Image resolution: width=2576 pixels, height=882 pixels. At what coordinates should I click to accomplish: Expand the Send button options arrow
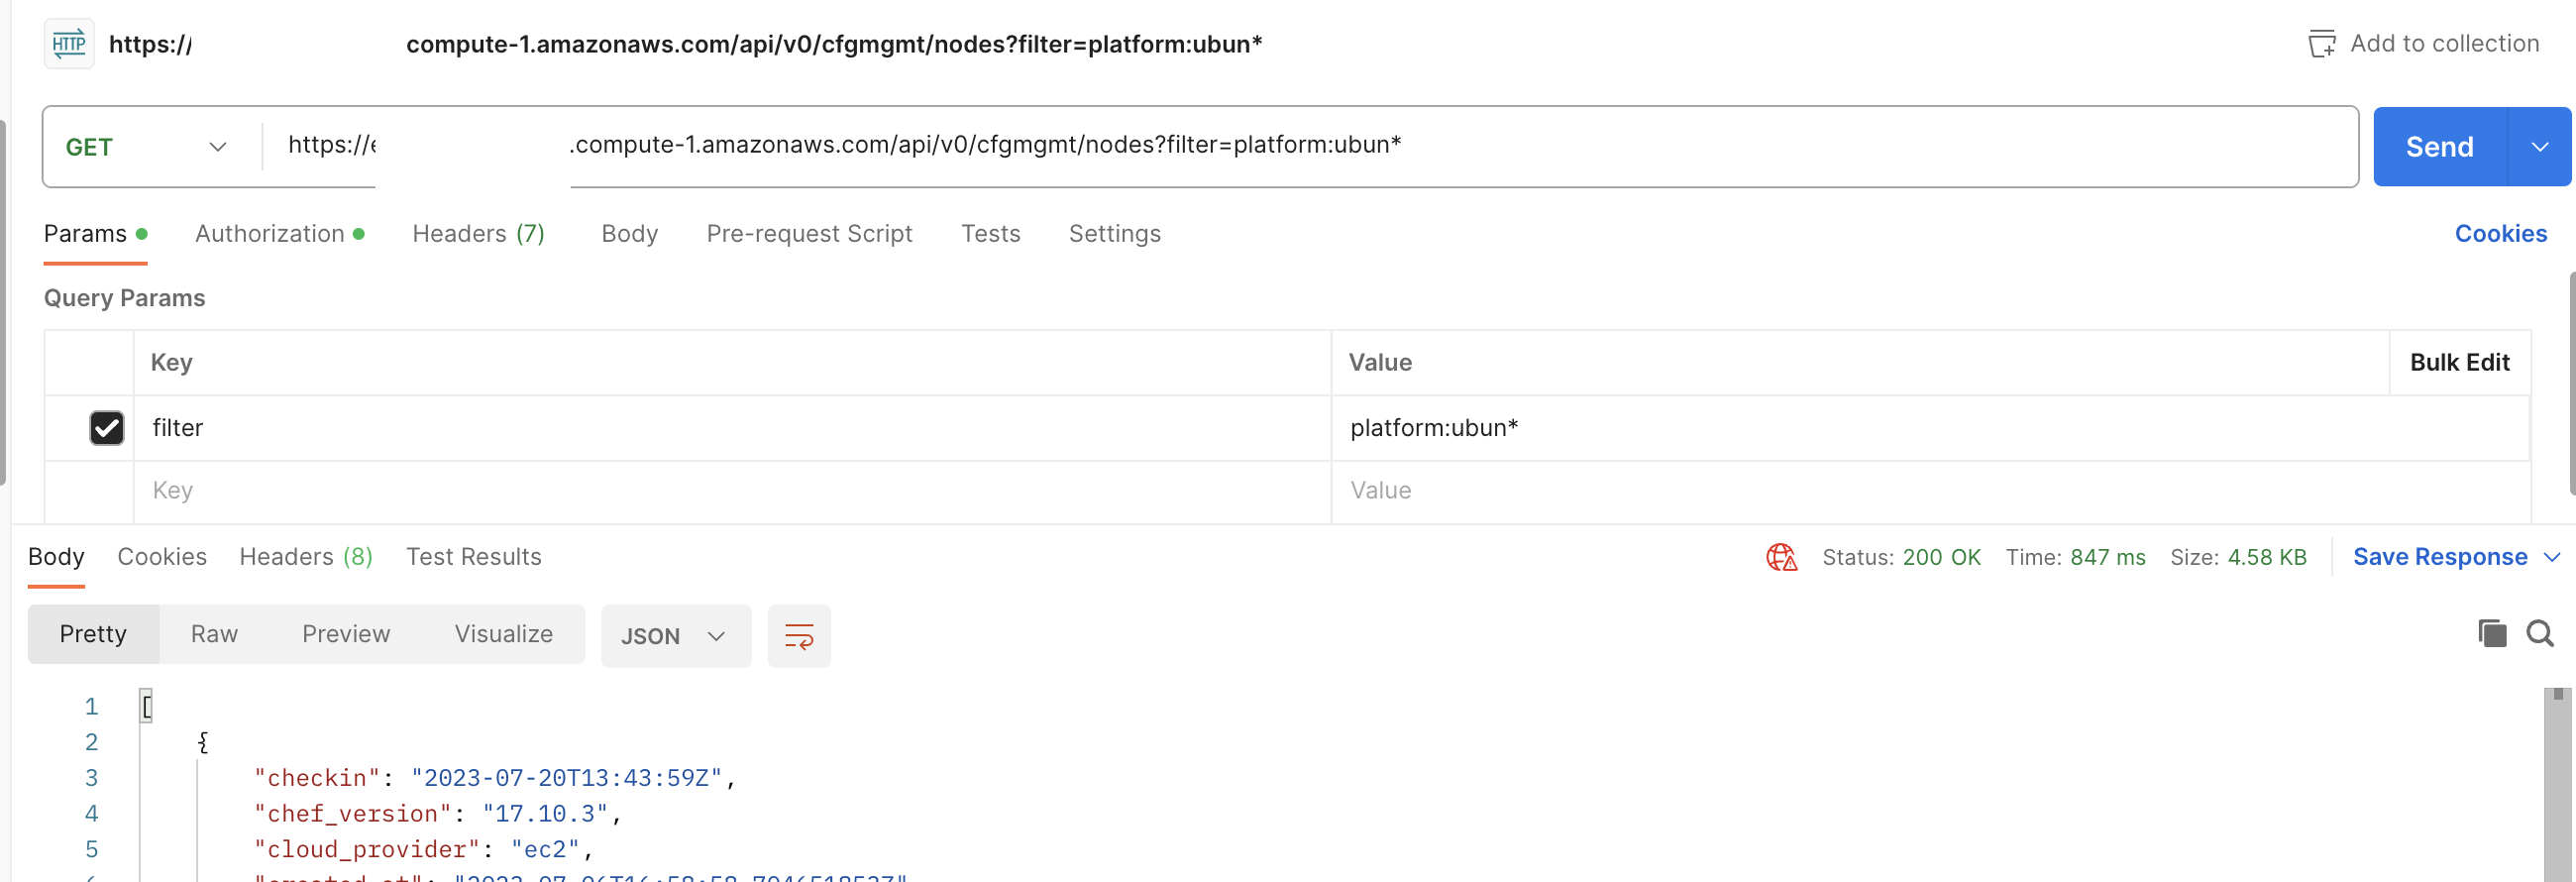point(2540,147)
